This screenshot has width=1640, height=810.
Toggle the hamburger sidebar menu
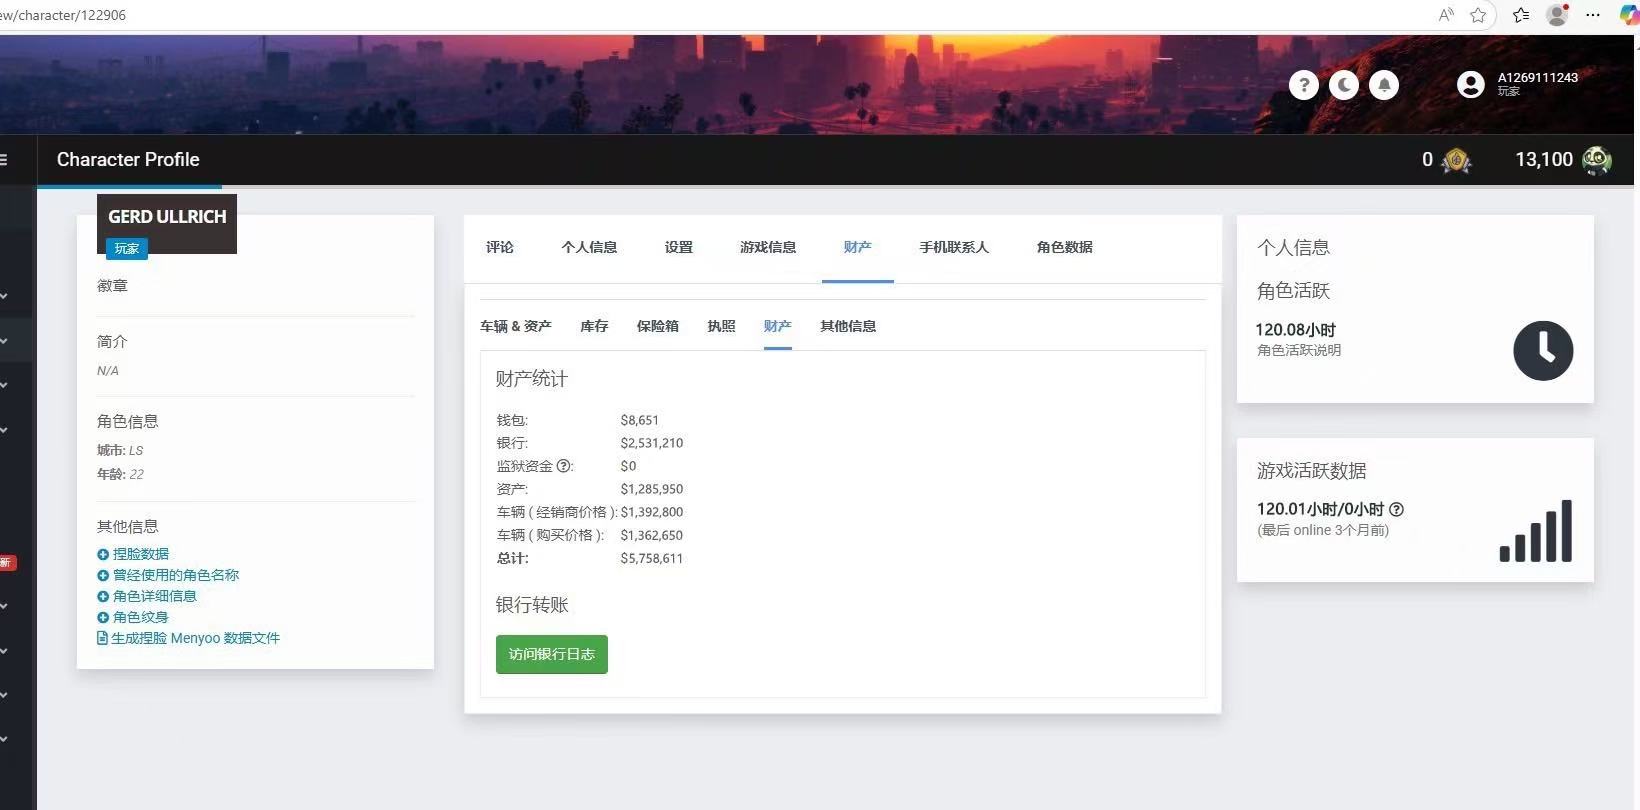[x=4, y=160]
